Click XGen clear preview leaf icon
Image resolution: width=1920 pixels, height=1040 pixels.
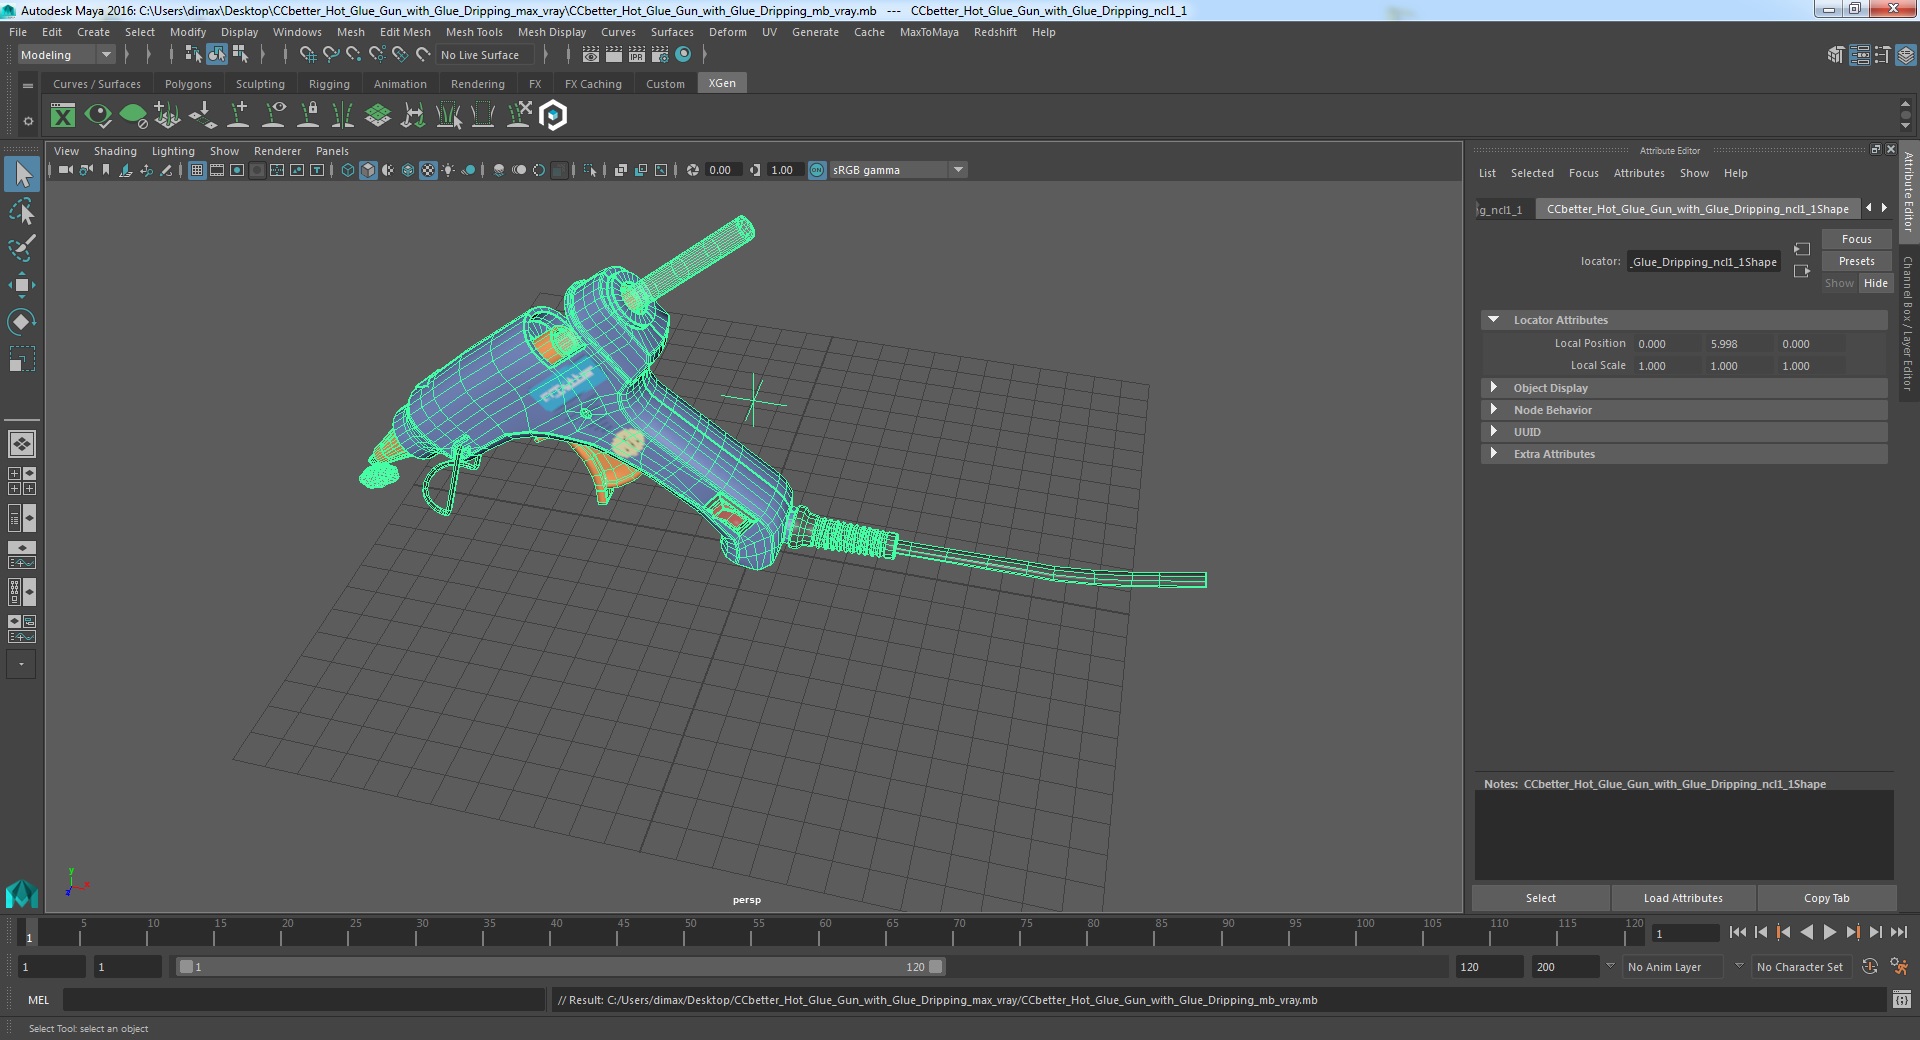133,116
